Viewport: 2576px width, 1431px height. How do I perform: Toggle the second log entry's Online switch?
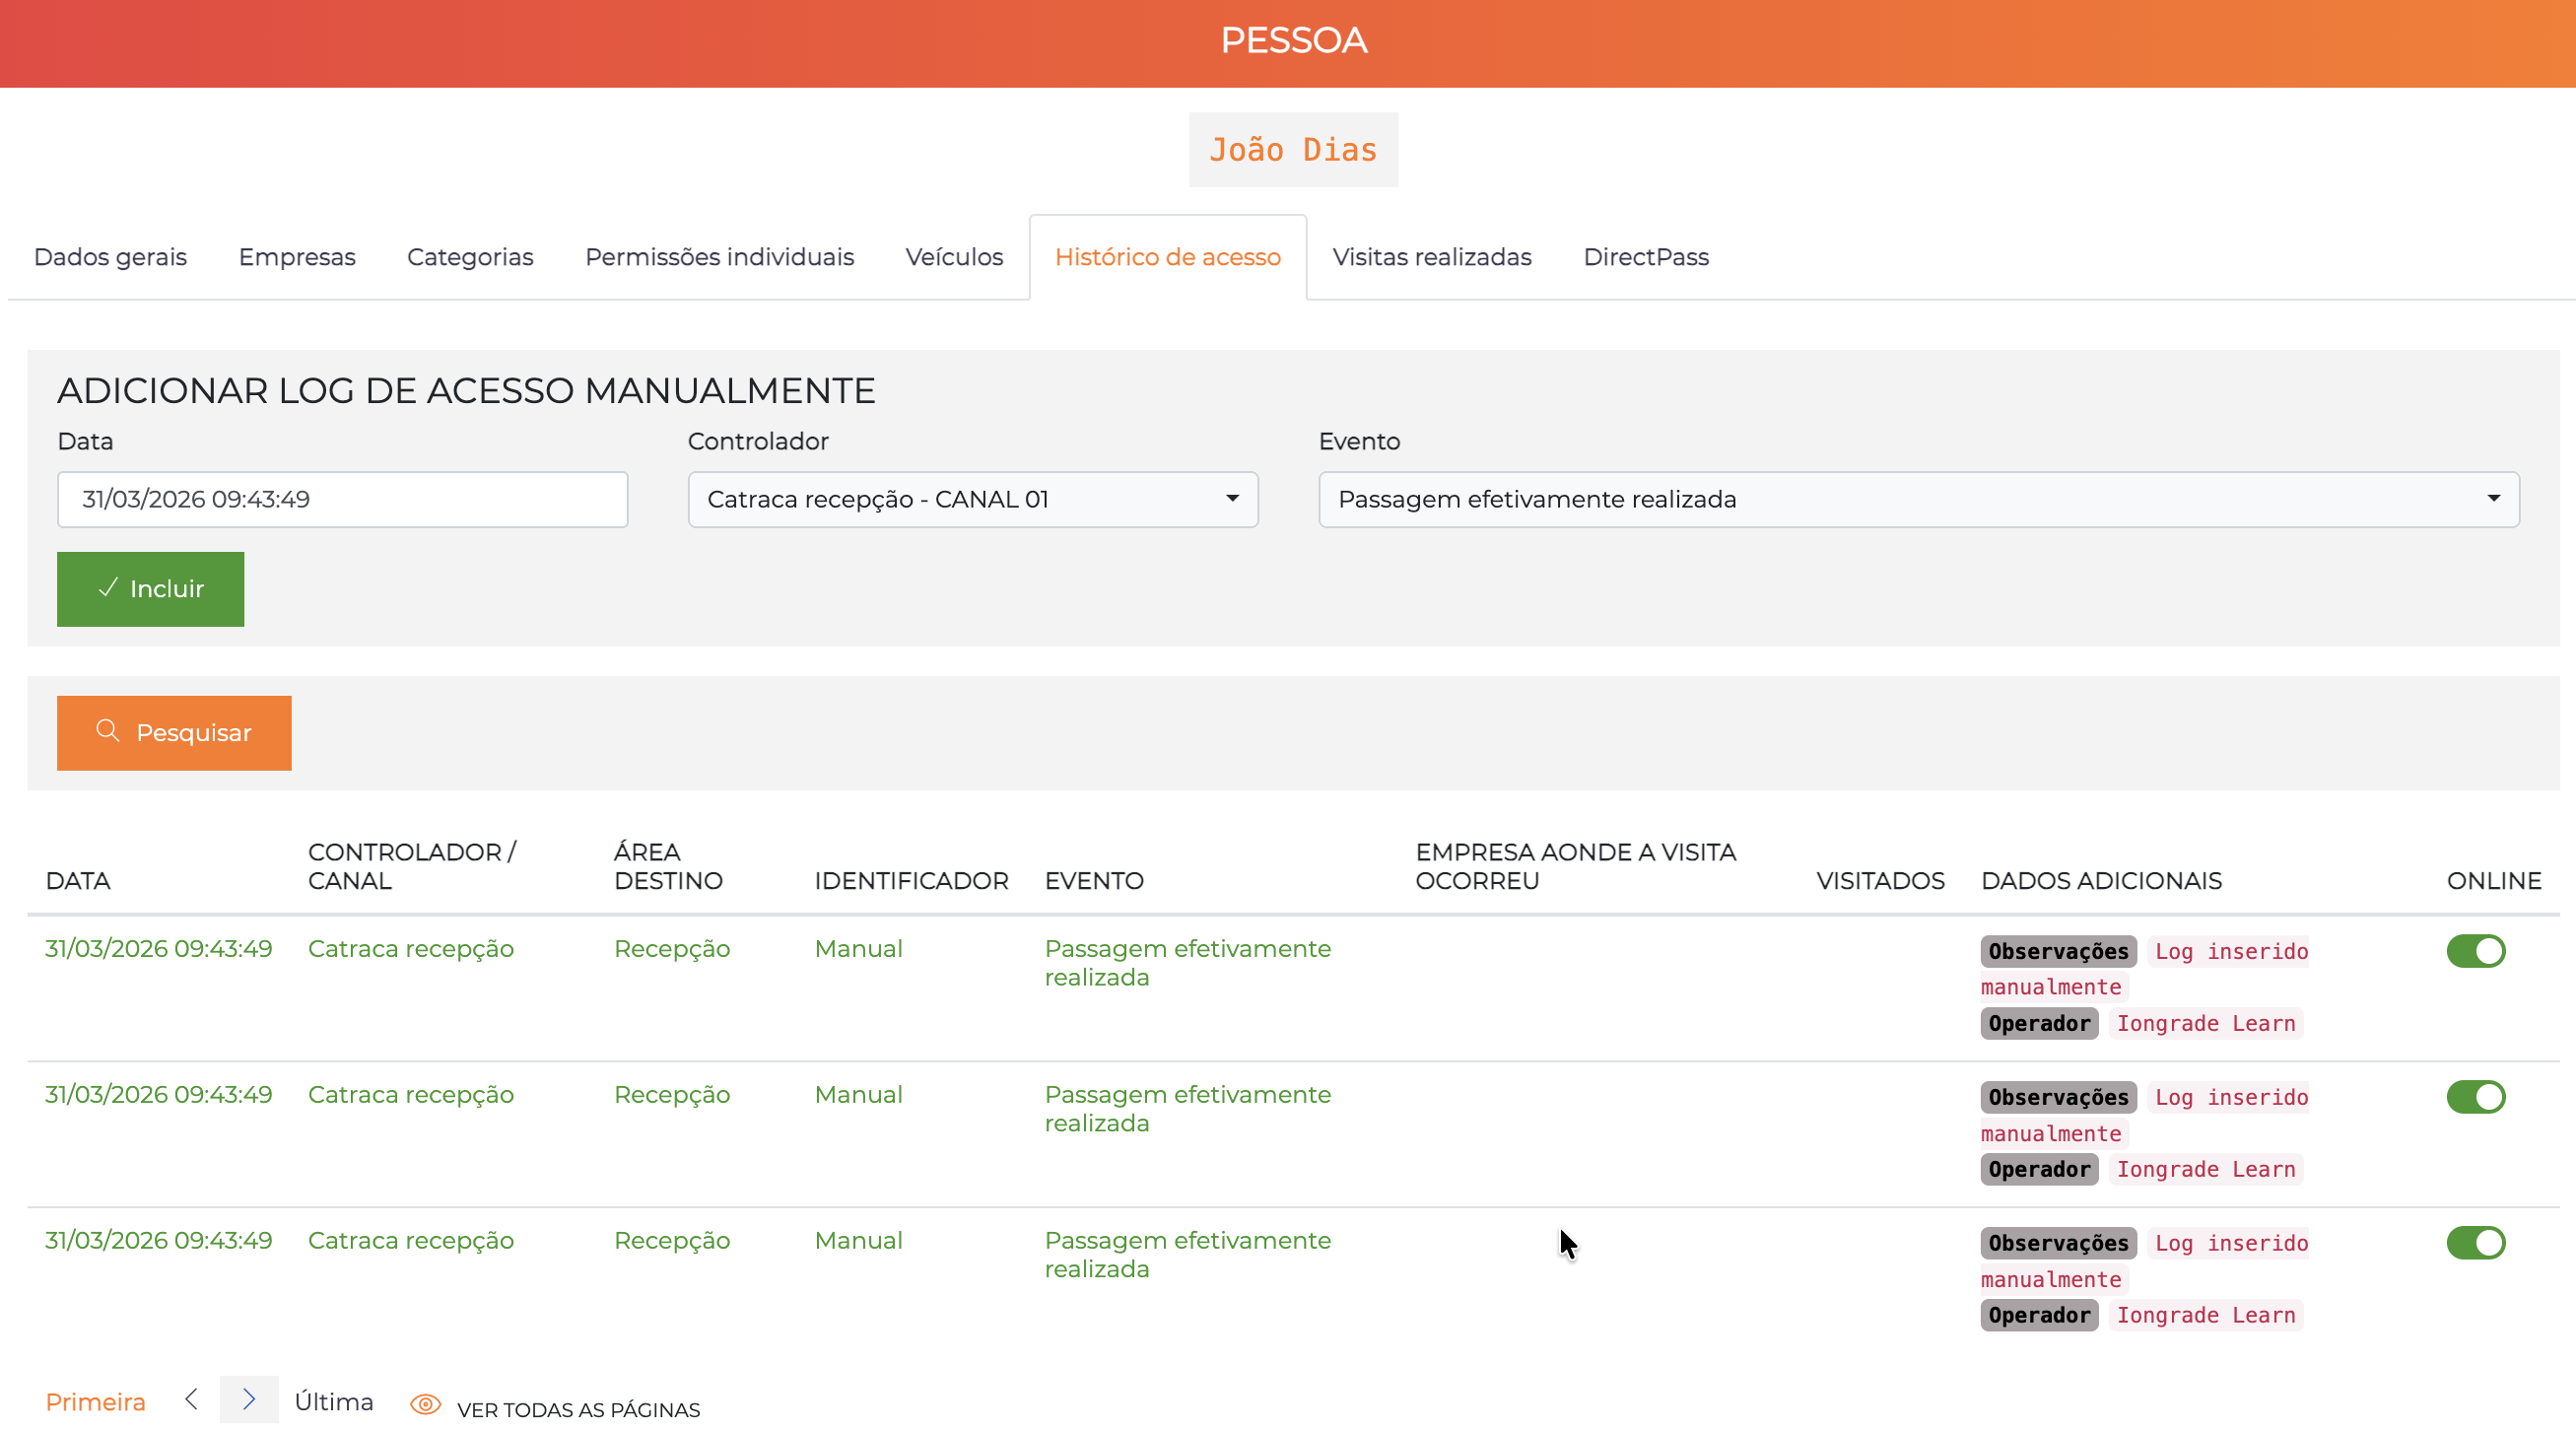coord(2475,1096)
